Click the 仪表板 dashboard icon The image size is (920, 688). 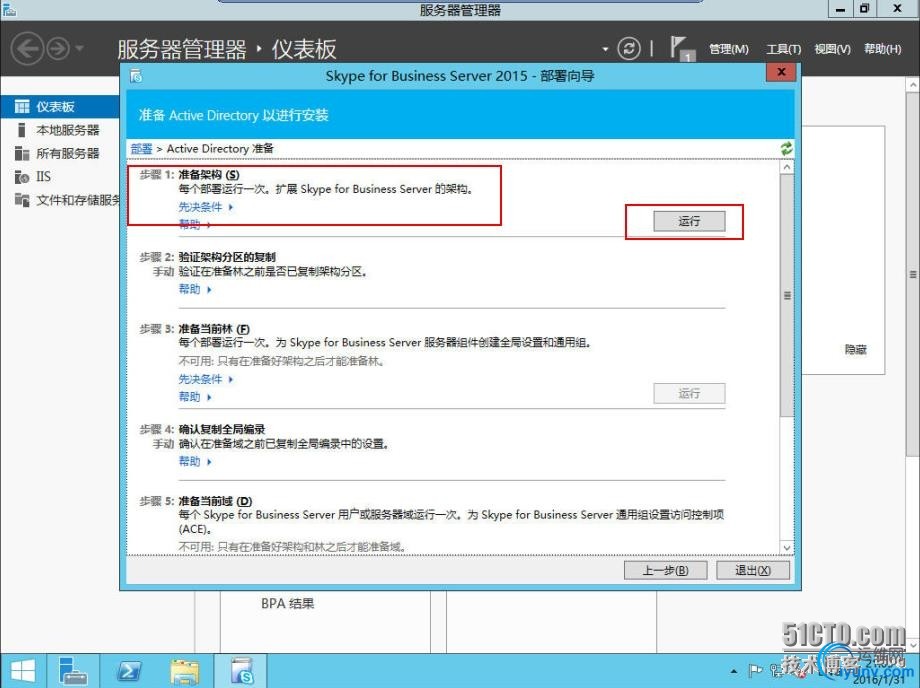point(22,106)
